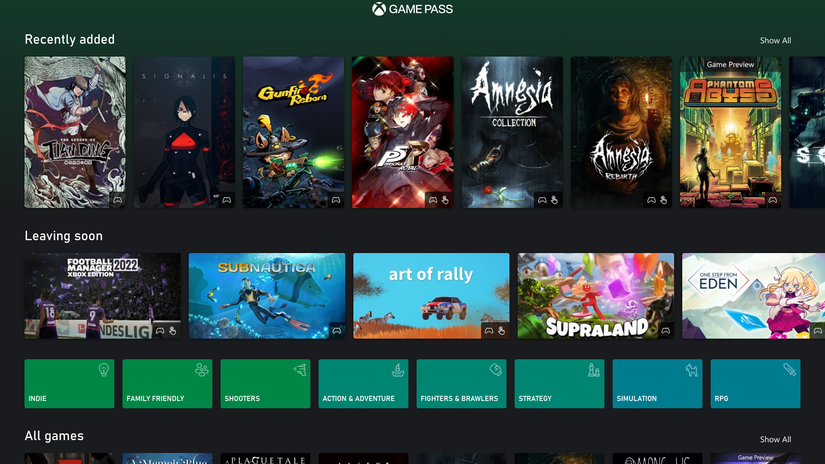Click the Xbox logo in Game Pass header

pyautogui.click(x=379, y=9)
